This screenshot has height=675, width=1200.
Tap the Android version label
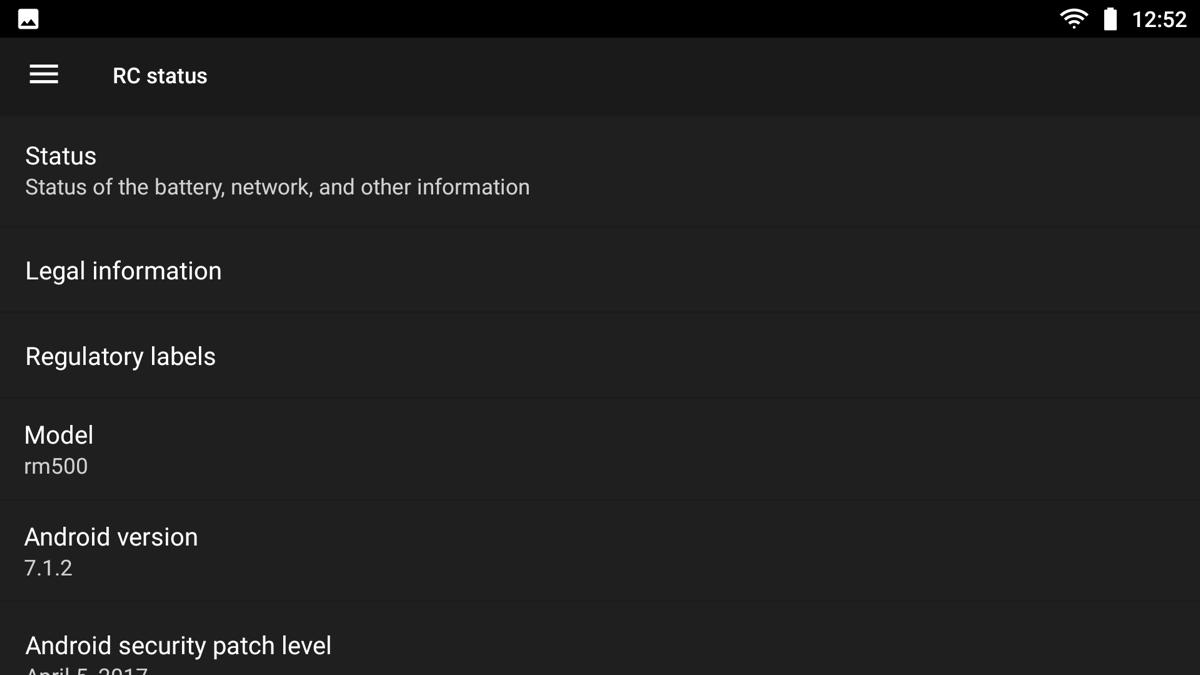(x=111, y=537)
